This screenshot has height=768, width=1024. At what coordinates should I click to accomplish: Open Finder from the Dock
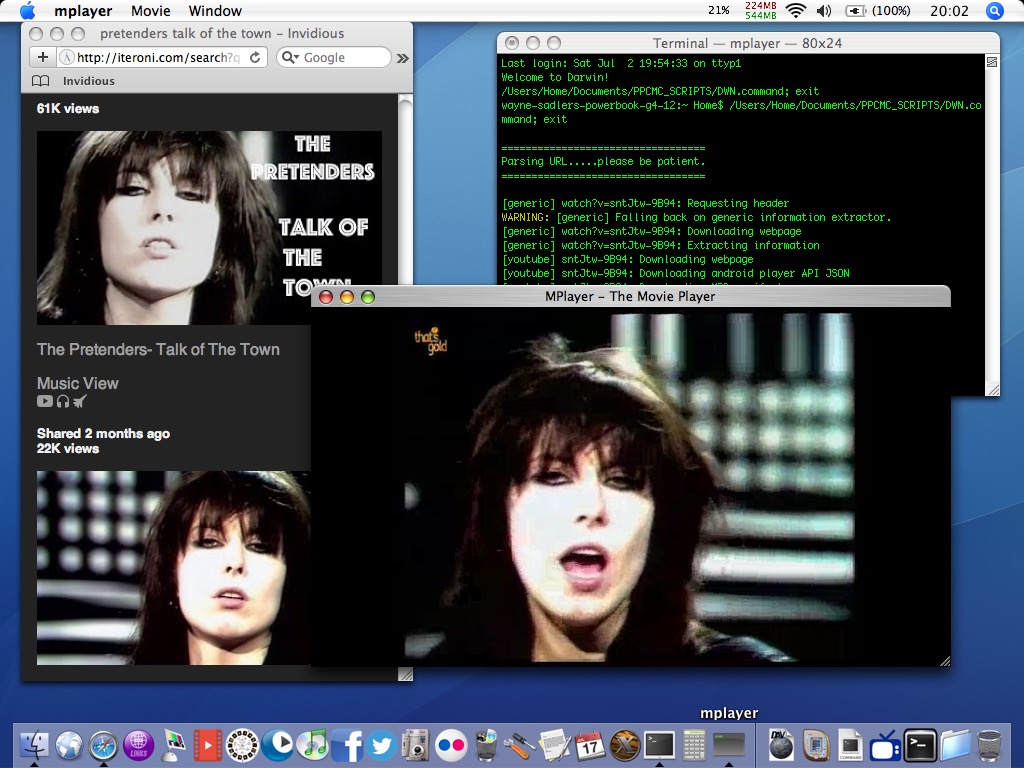[x=34, y=745]
